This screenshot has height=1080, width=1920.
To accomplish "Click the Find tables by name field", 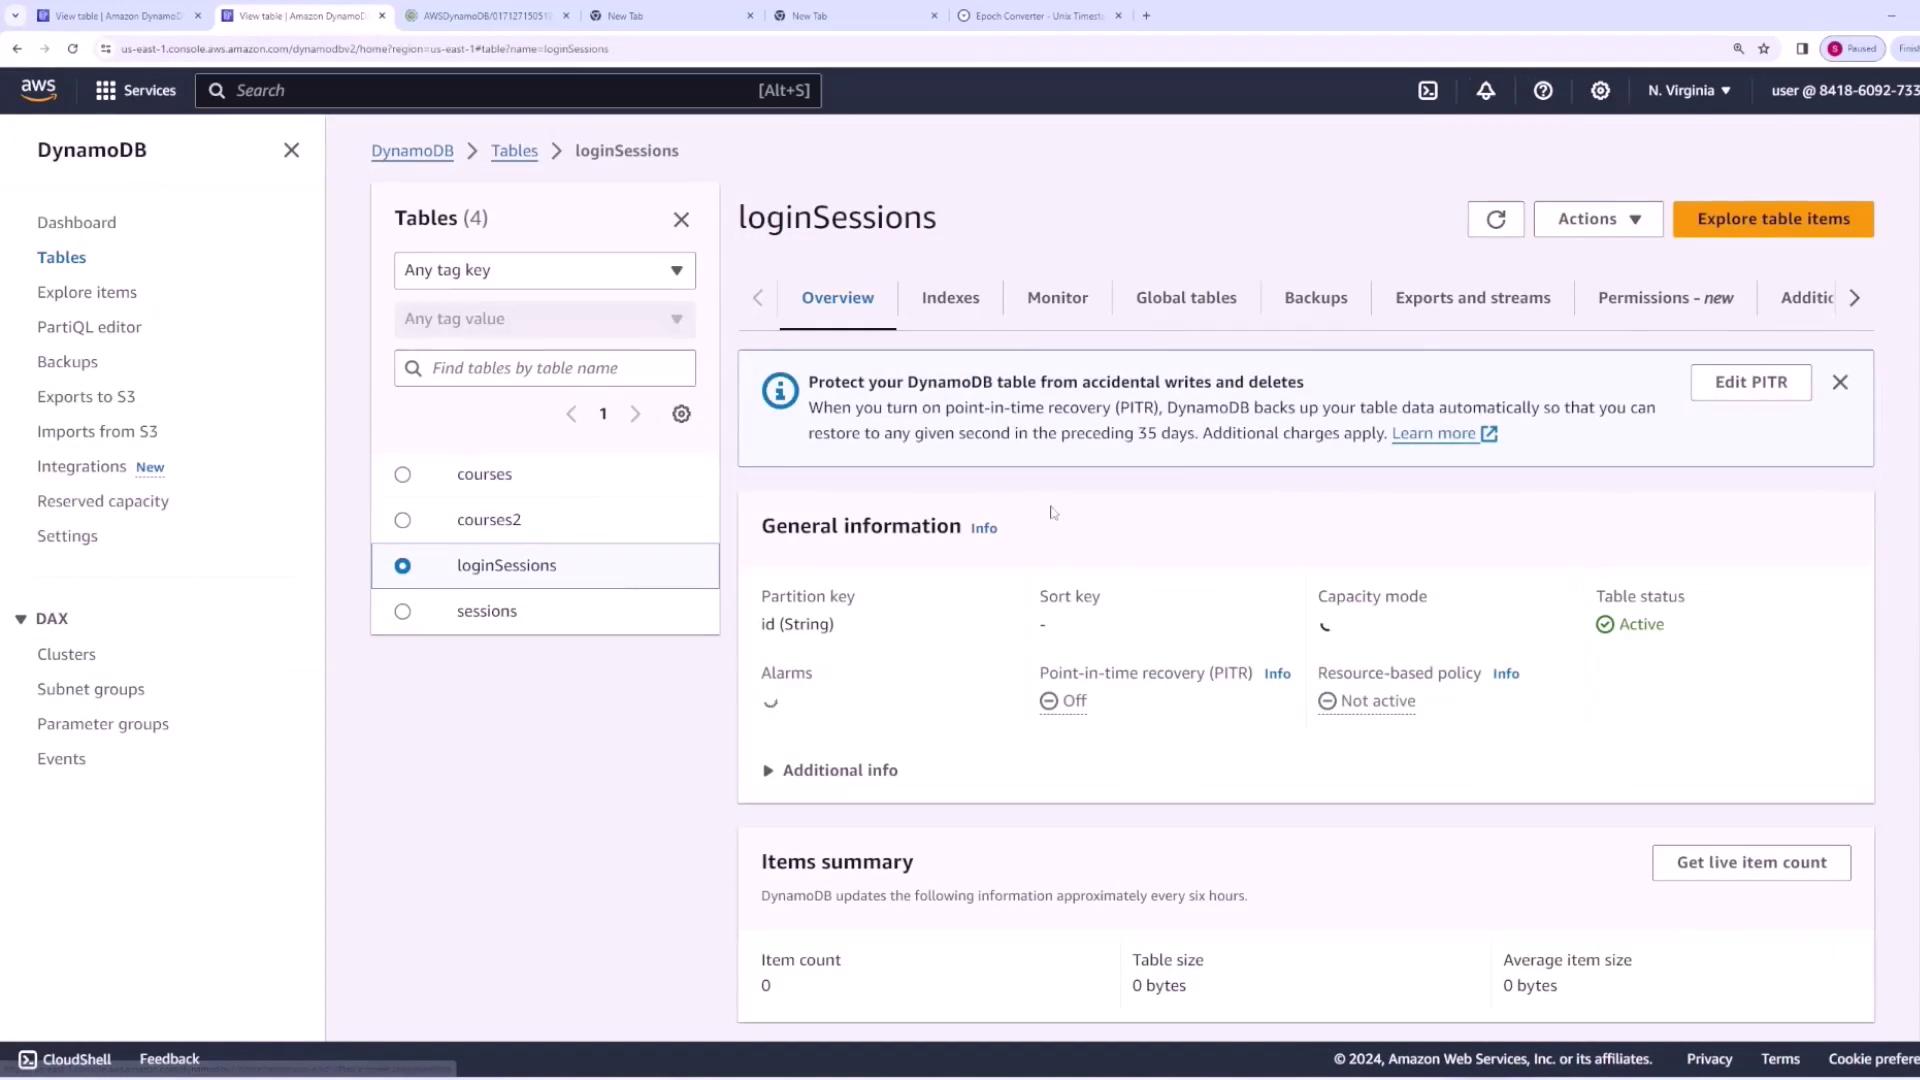I will (556, 368).
